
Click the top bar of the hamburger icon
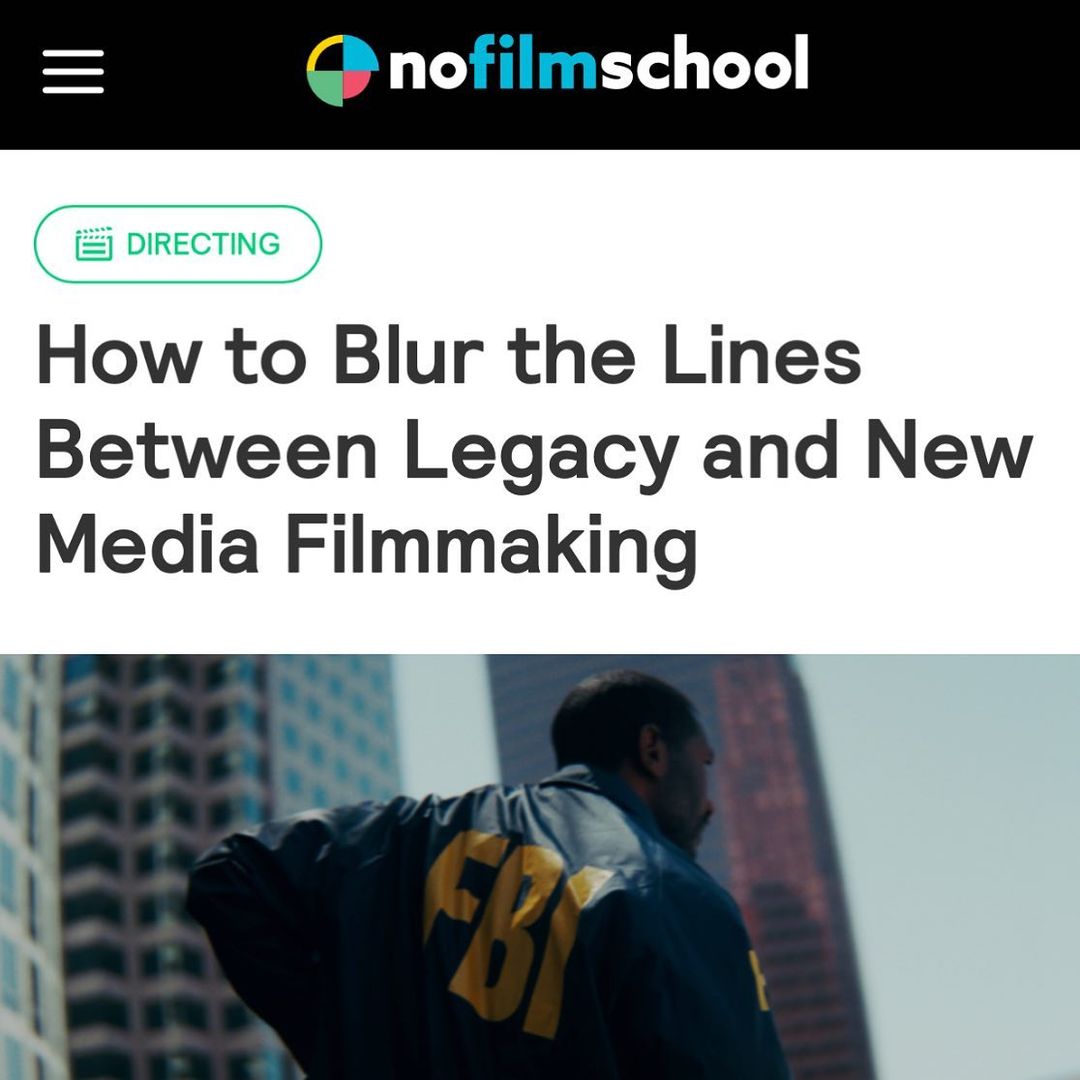(73, 53)
